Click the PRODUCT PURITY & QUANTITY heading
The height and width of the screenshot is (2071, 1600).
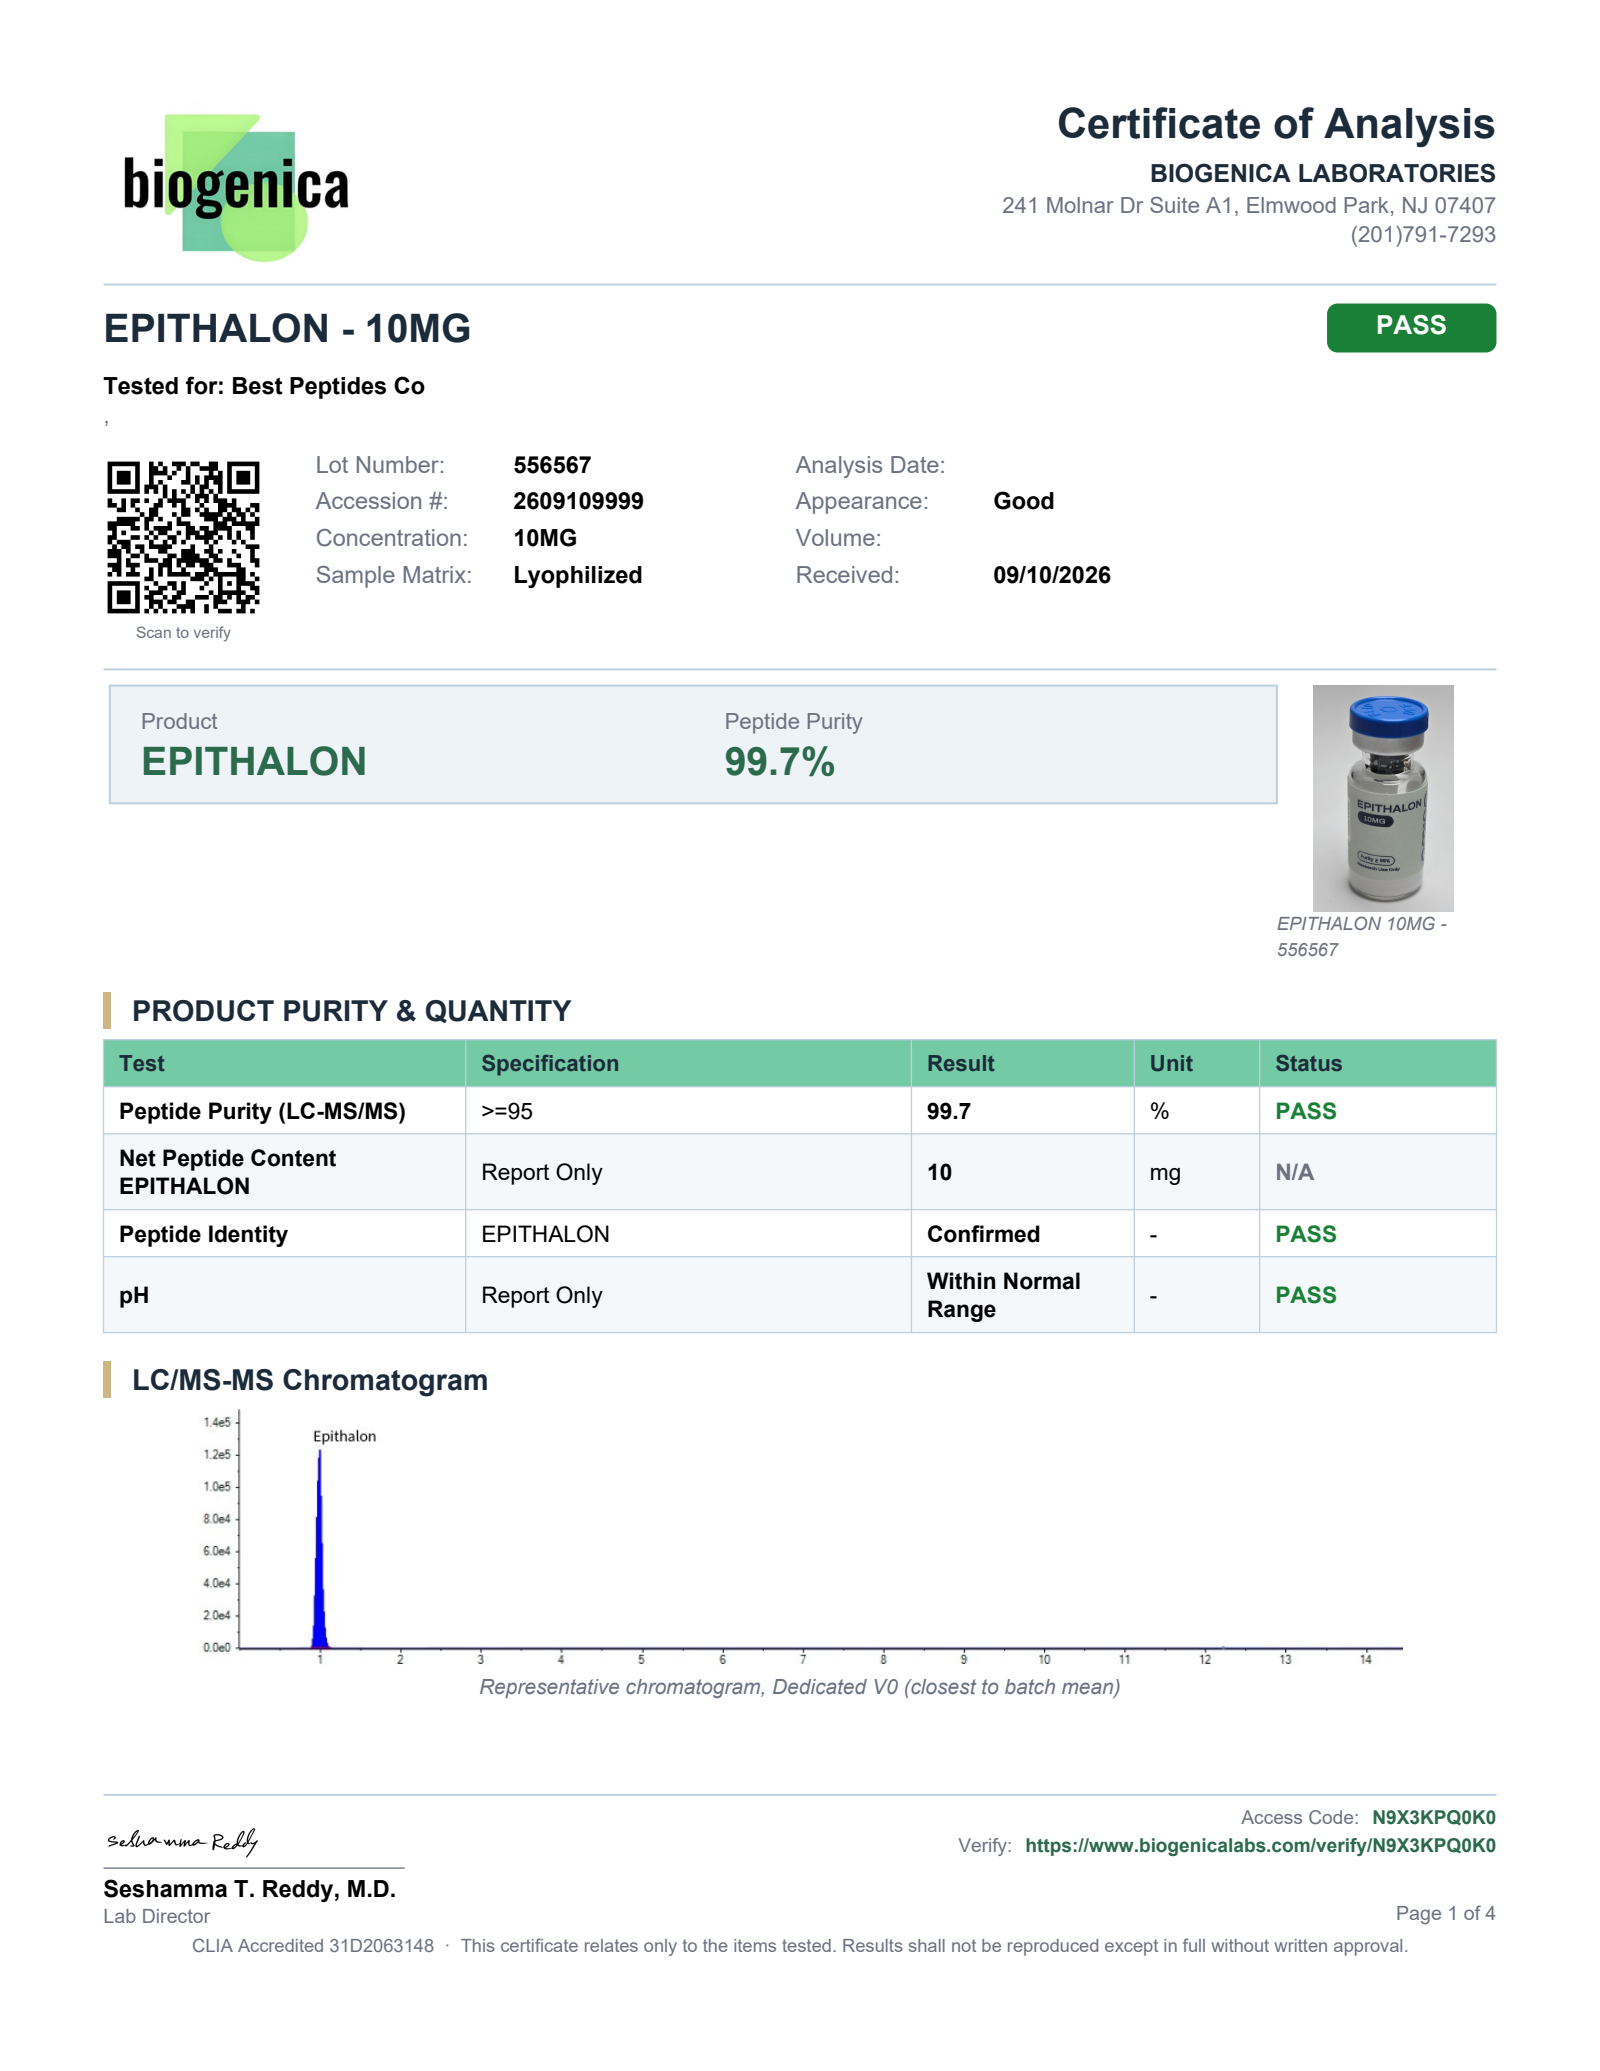[351, 1011]
